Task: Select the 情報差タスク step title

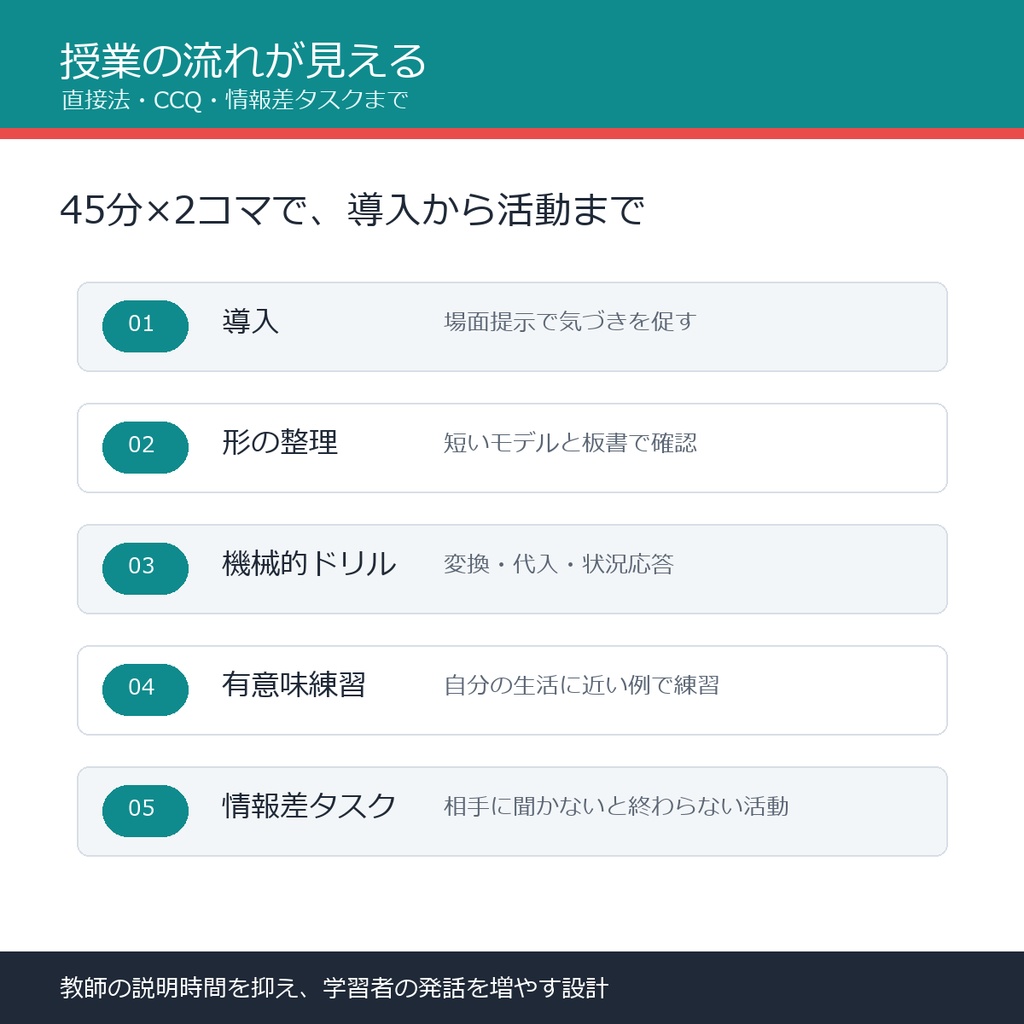Action: pos(309,806)
